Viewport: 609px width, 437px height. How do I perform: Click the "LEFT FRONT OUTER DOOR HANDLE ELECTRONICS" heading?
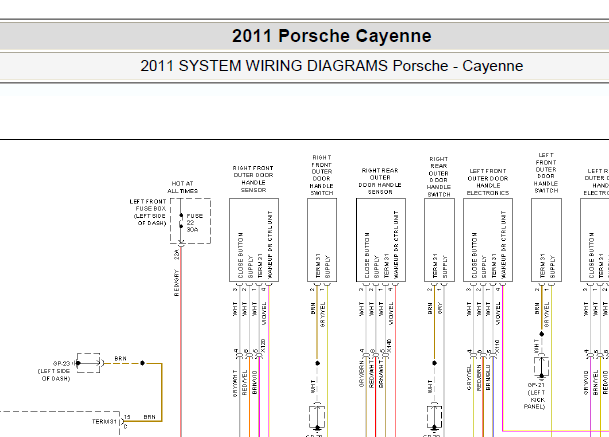tap(488, 182)
